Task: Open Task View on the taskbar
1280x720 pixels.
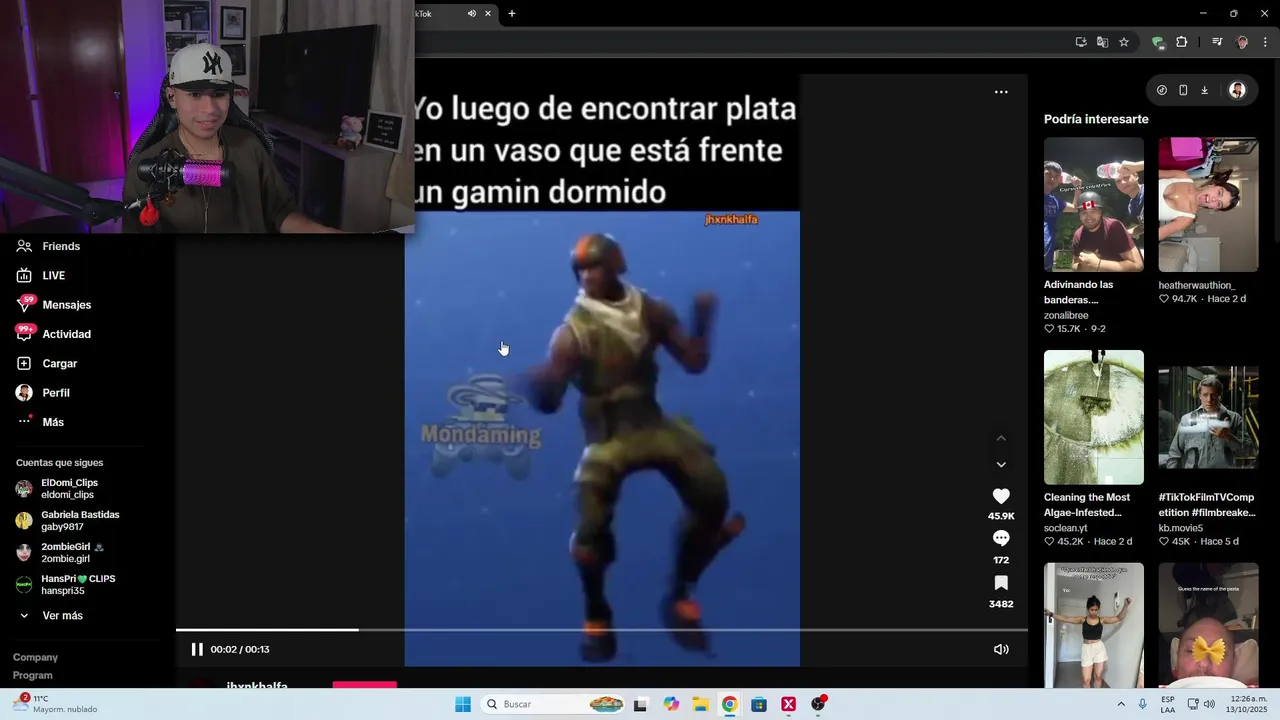Action: point(640,704)
